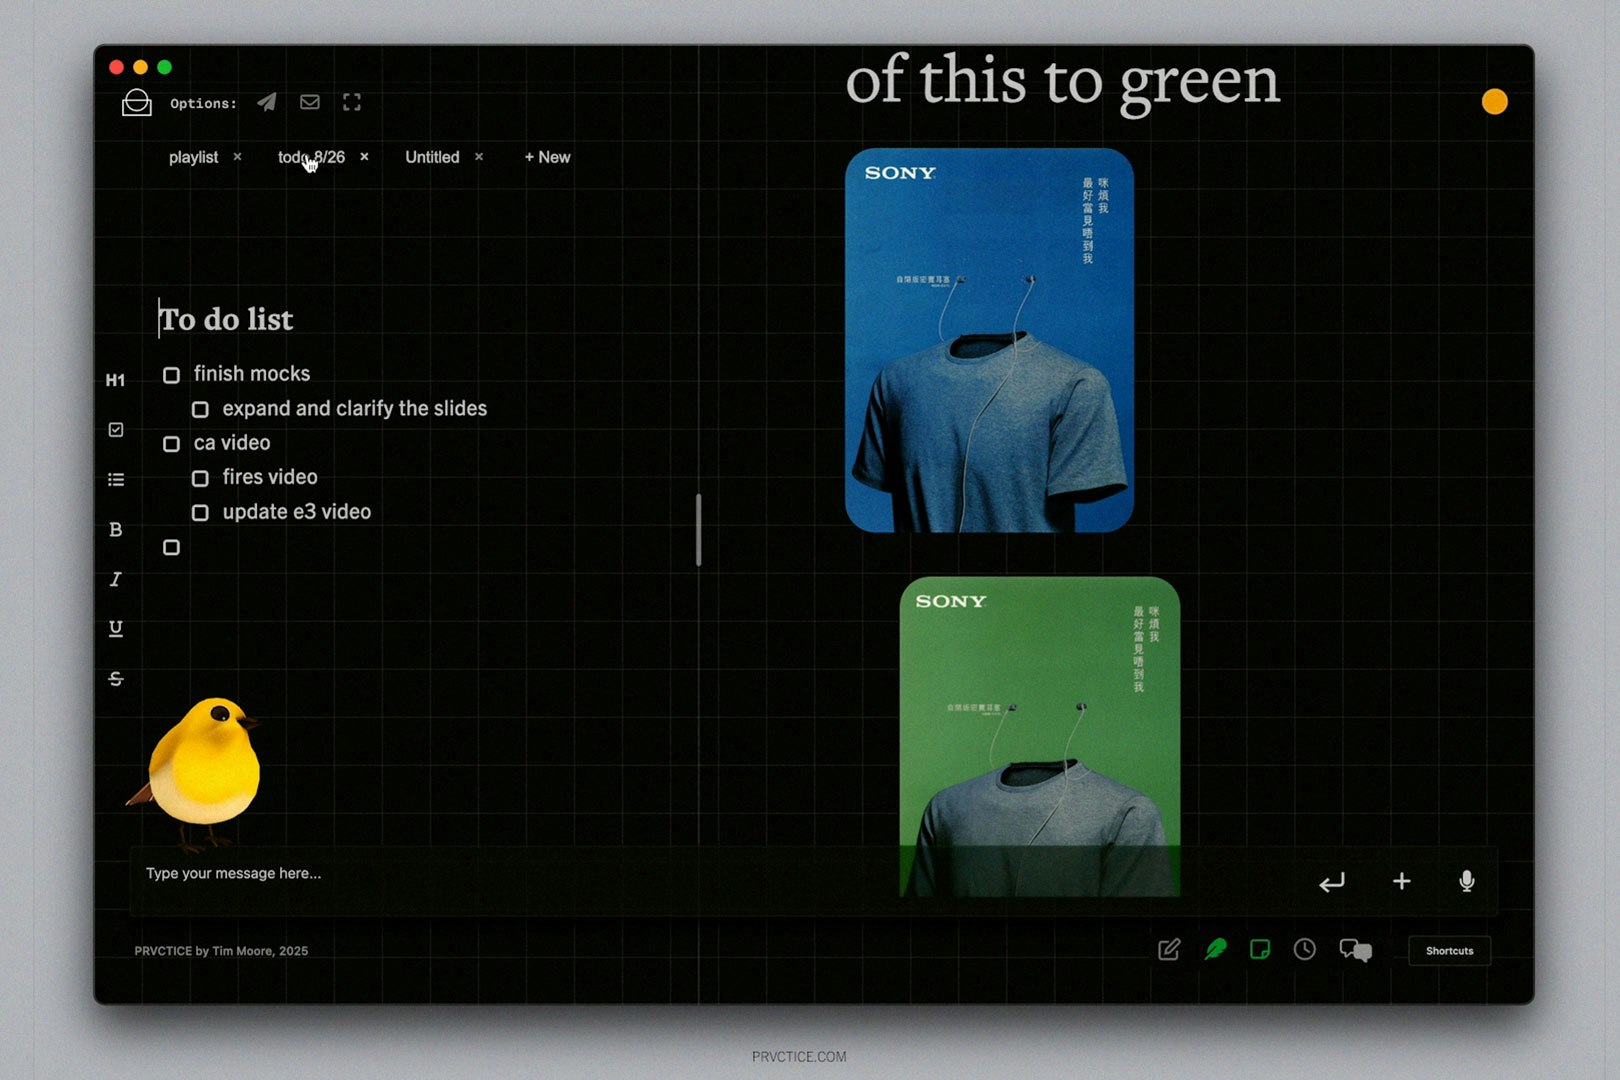Check the 'ca video' checkbox
This screenshot has width=1620, height=1080.
(172, 444)
